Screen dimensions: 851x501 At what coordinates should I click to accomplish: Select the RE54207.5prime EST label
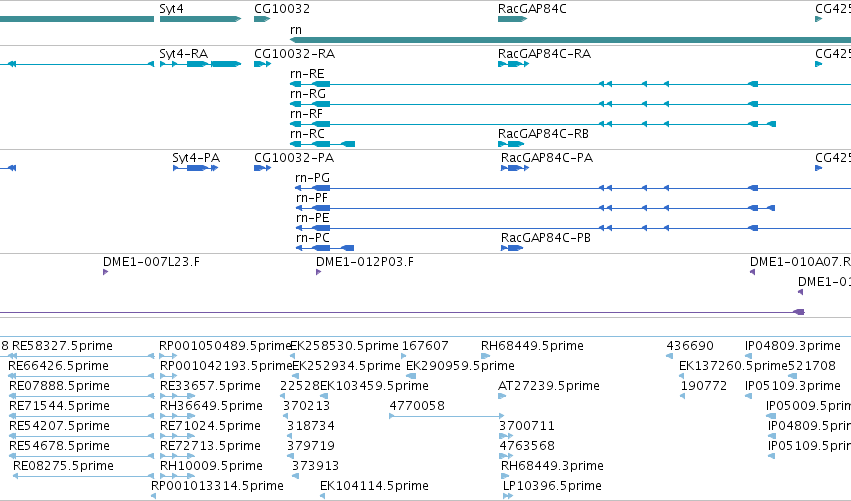click(59, 426)
